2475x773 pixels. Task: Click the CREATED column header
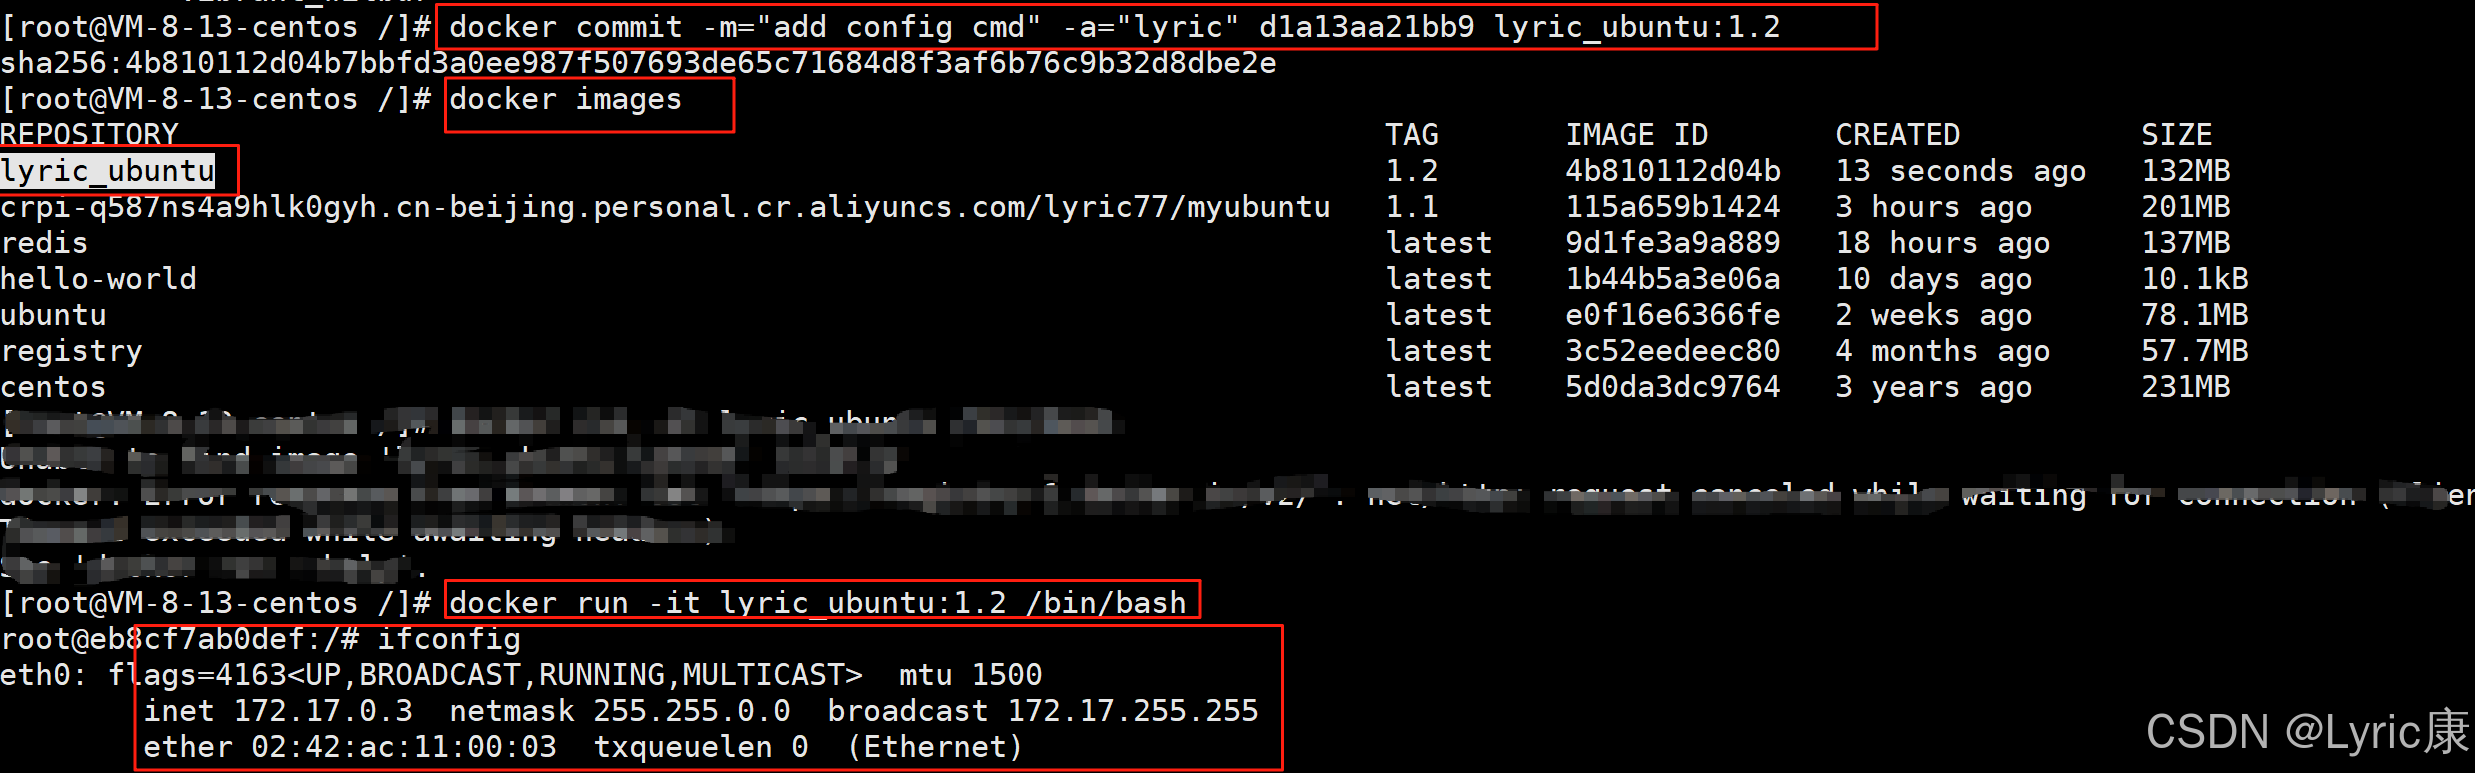[x=1897, y=135]
